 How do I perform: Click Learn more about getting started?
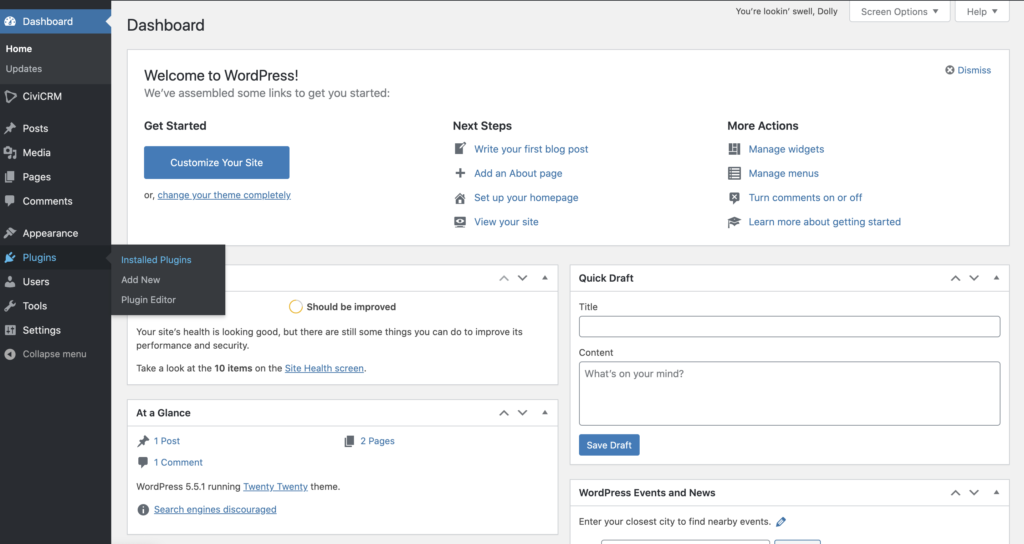(824, 222)
